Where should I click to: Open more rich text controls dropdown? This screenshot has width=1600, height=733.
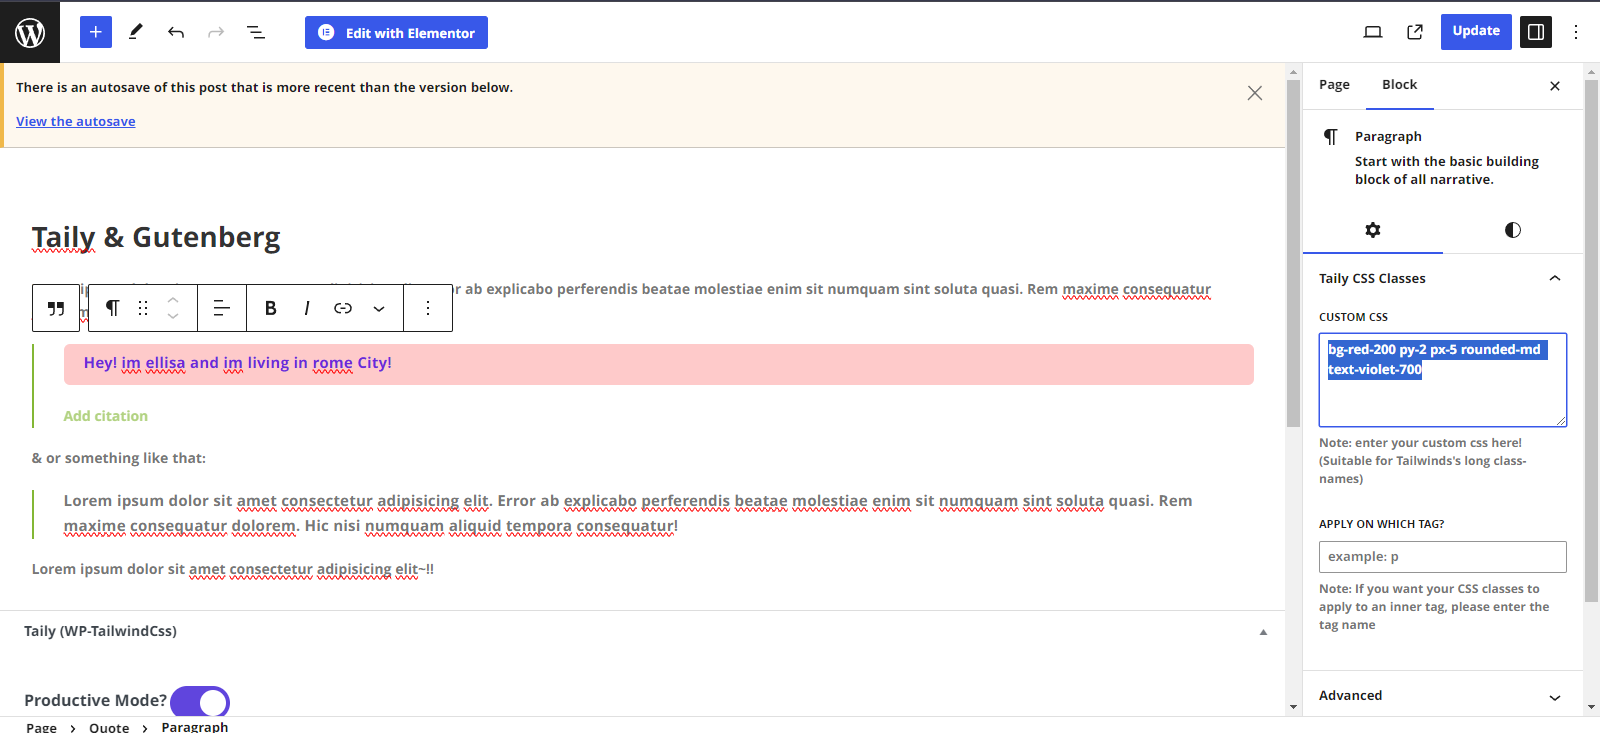click(x=379, y=308)
